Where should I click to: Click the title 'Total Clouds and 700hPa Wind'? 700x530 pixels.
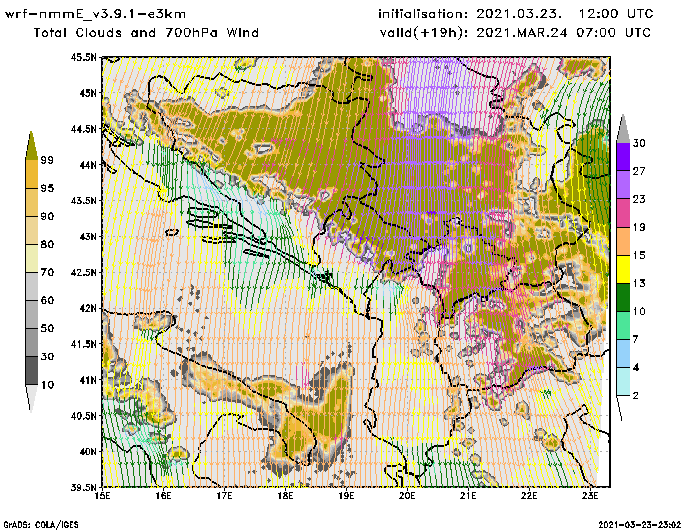click(146, 33)
